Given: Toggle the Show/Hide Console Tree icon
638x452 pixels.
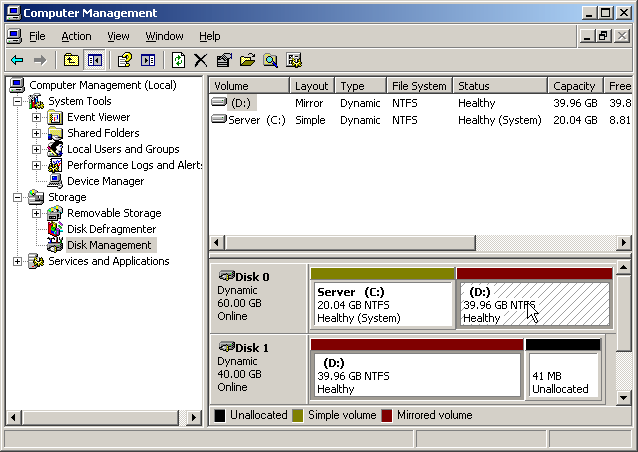Looking at the screenshot, I should point(94,61).
